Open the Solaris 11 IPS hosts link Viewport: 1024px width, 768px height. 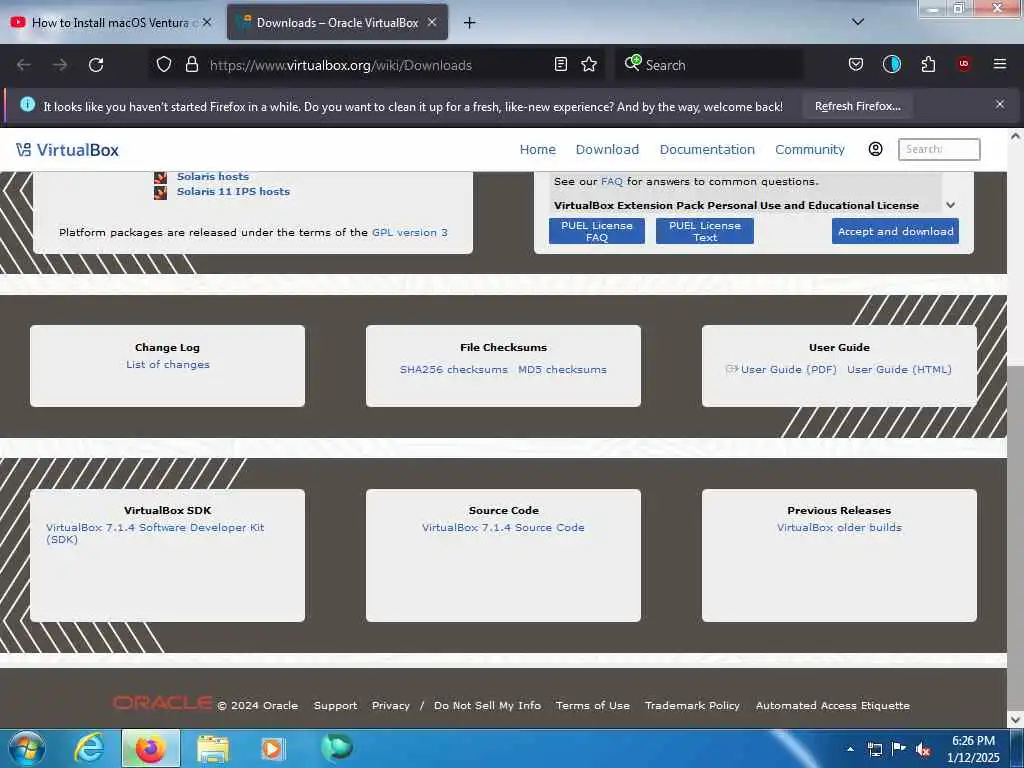(x=233, y=191)
